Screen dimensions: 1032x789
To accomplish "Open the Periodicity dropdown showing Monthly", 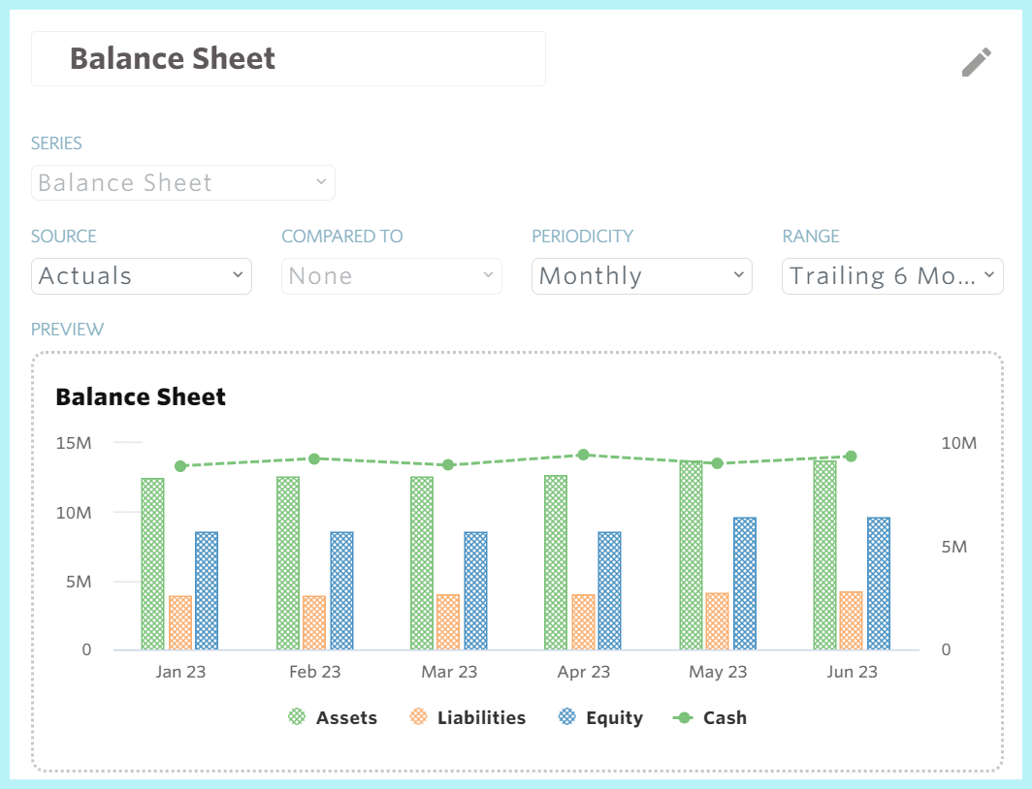I will (641, 275).
